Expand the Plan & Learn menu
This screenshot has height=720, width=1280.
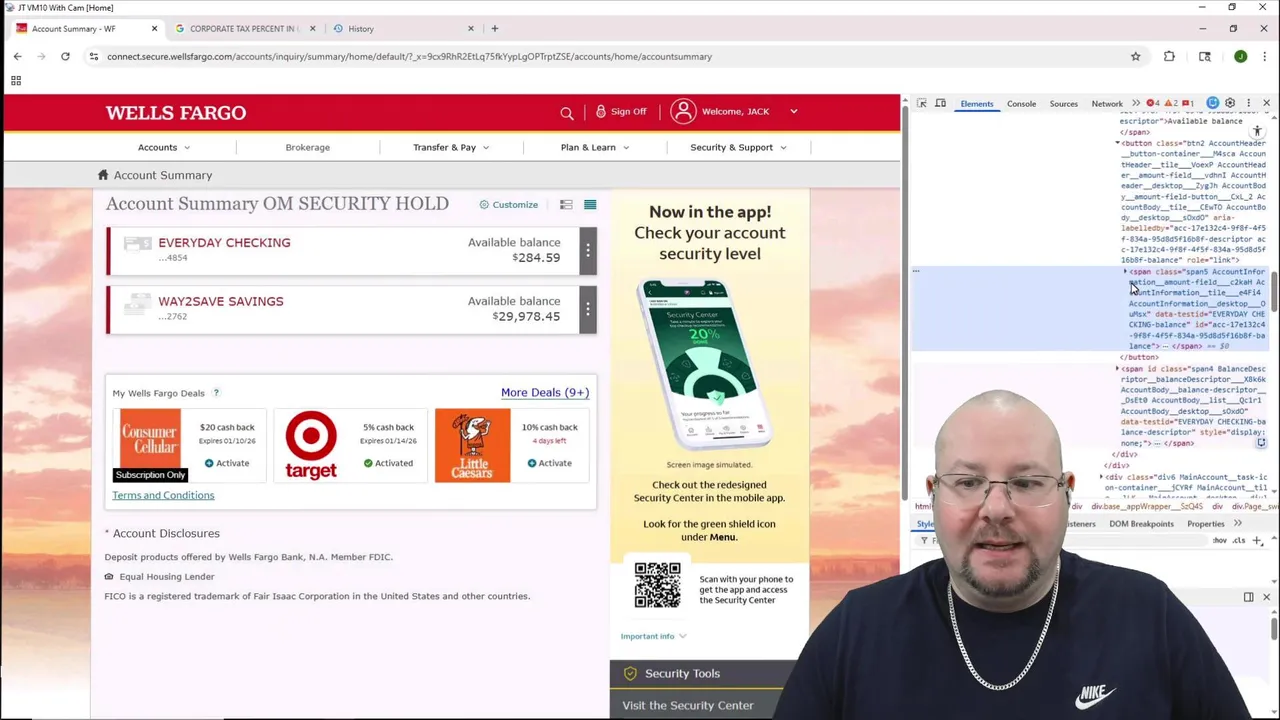tap(595, 147)
